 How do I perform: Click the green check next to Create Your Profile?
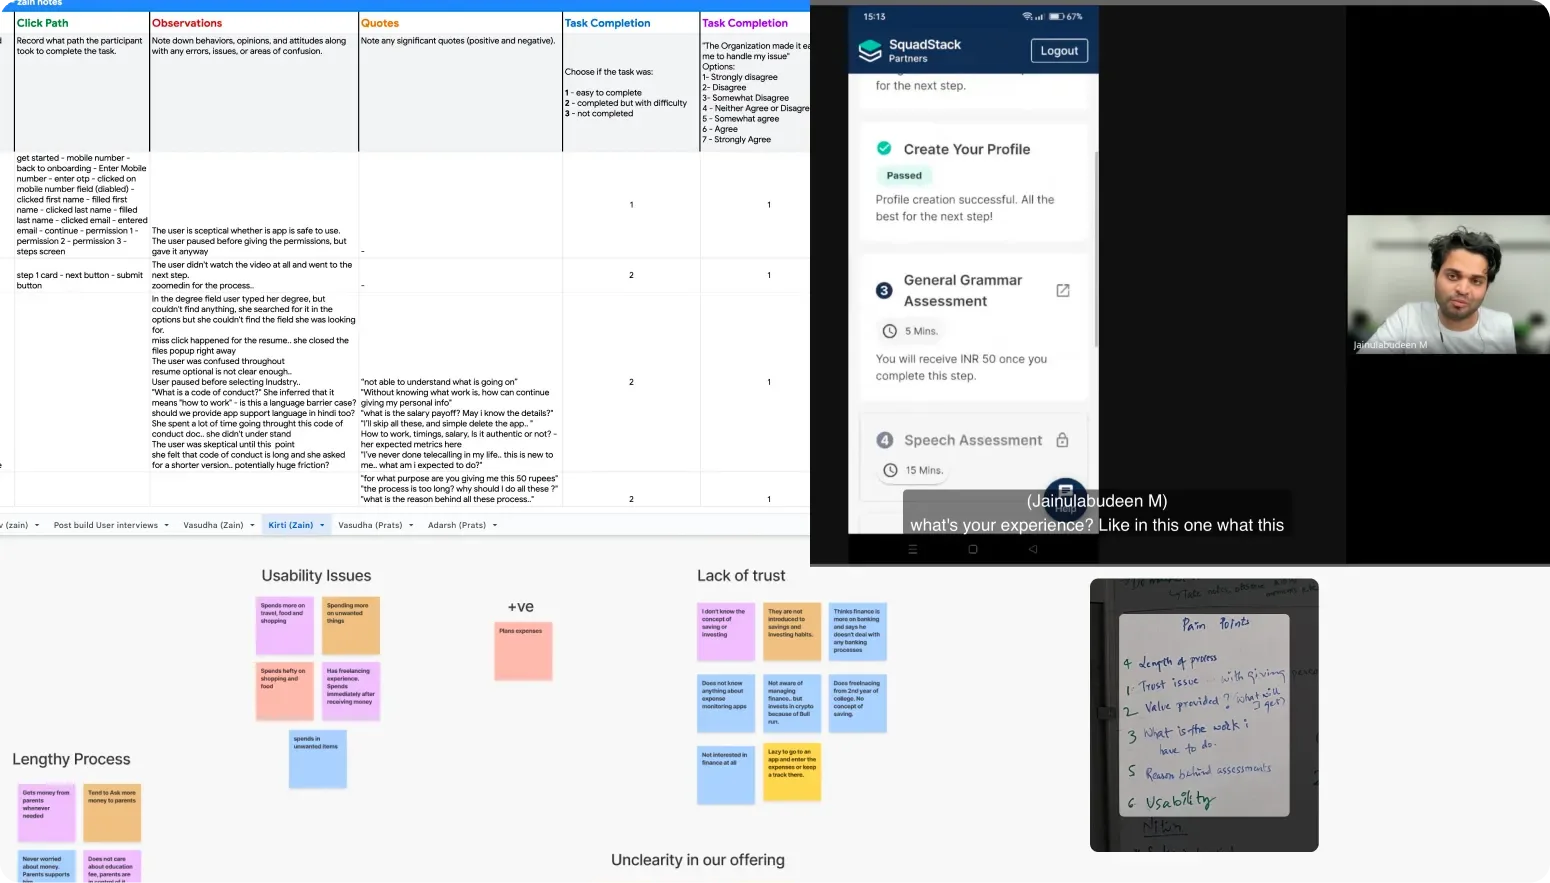click(x=884, y=148)
